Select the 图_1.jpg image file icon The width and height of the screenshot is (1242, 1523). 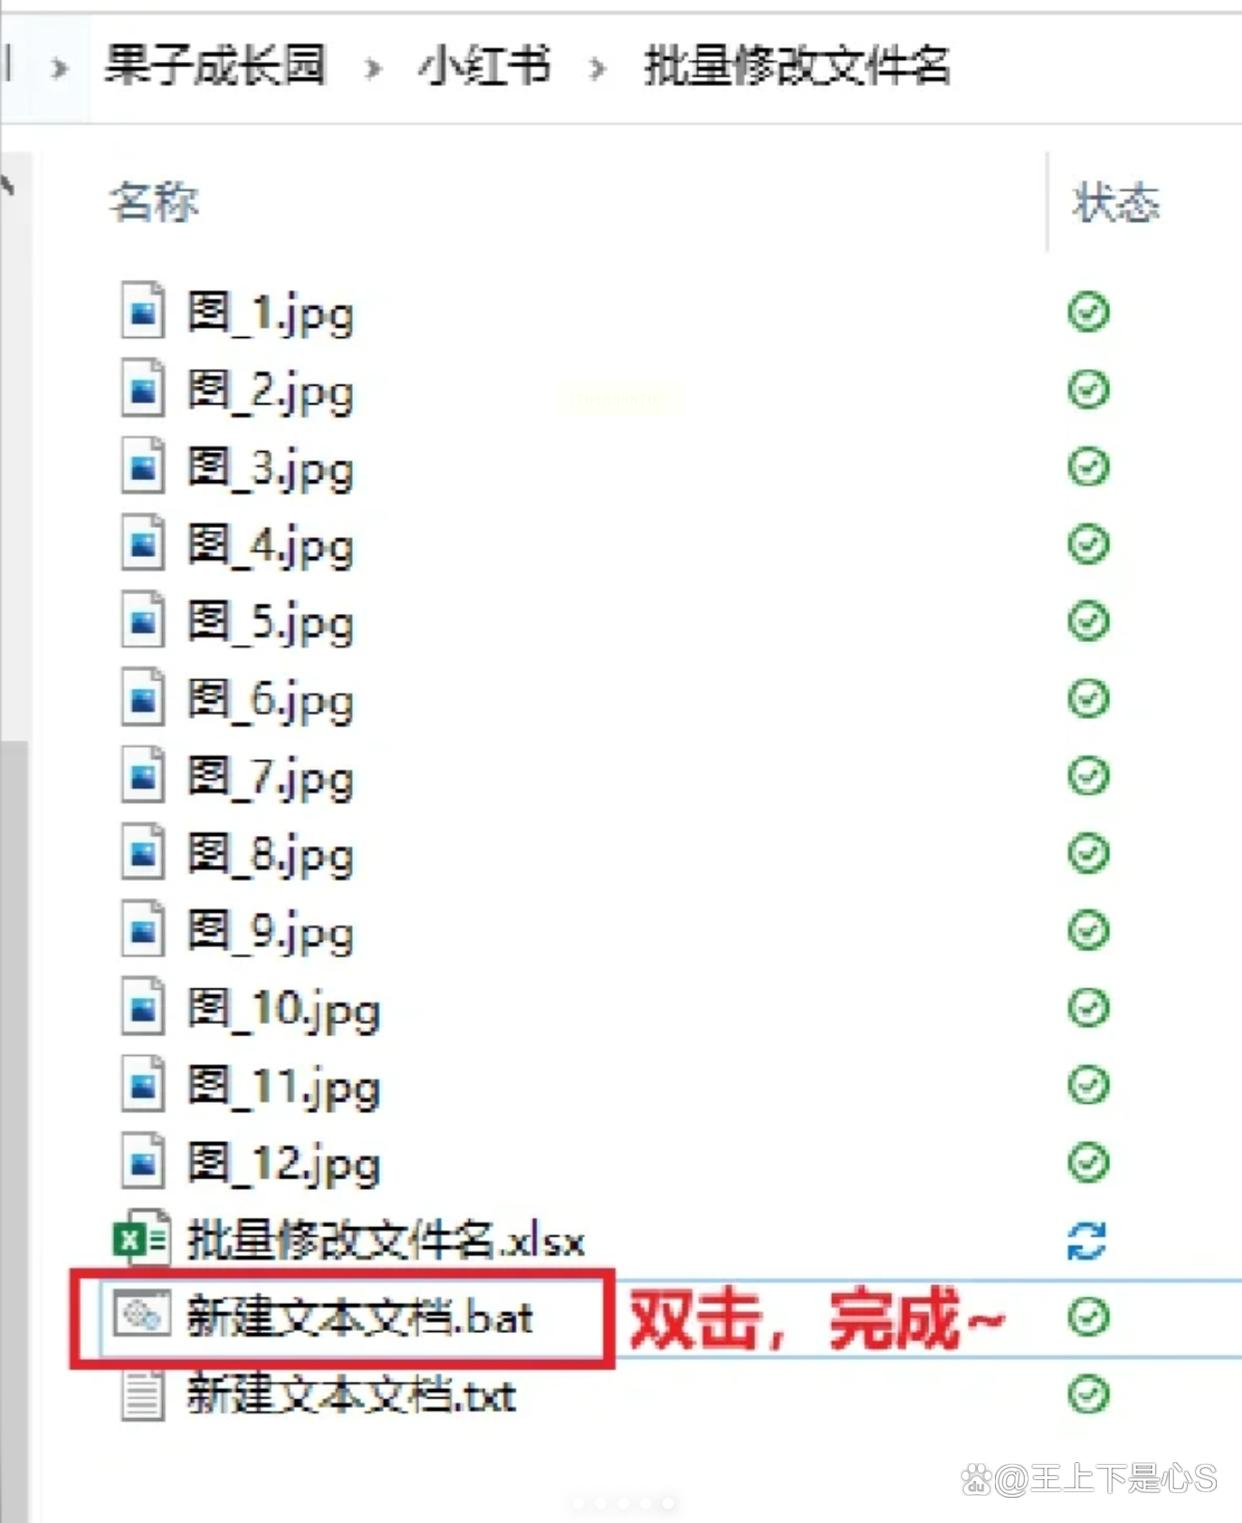pyautogui.click(x=143, y=312)
